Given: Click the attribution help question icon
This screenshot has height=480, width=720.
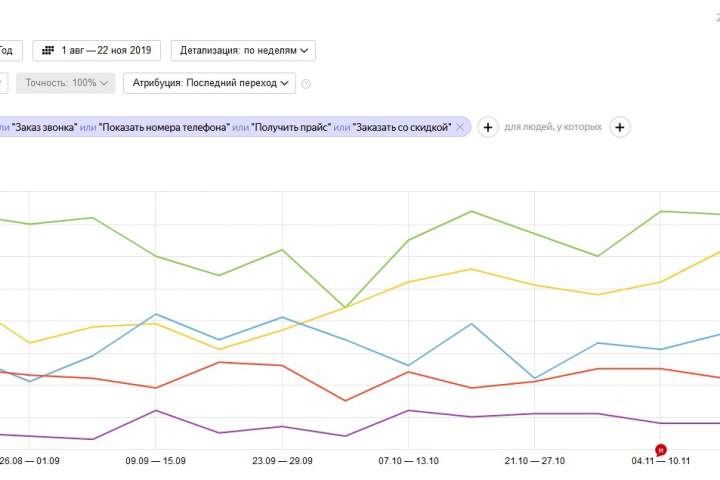Looking at the screenshot, I should coord(307,84).
